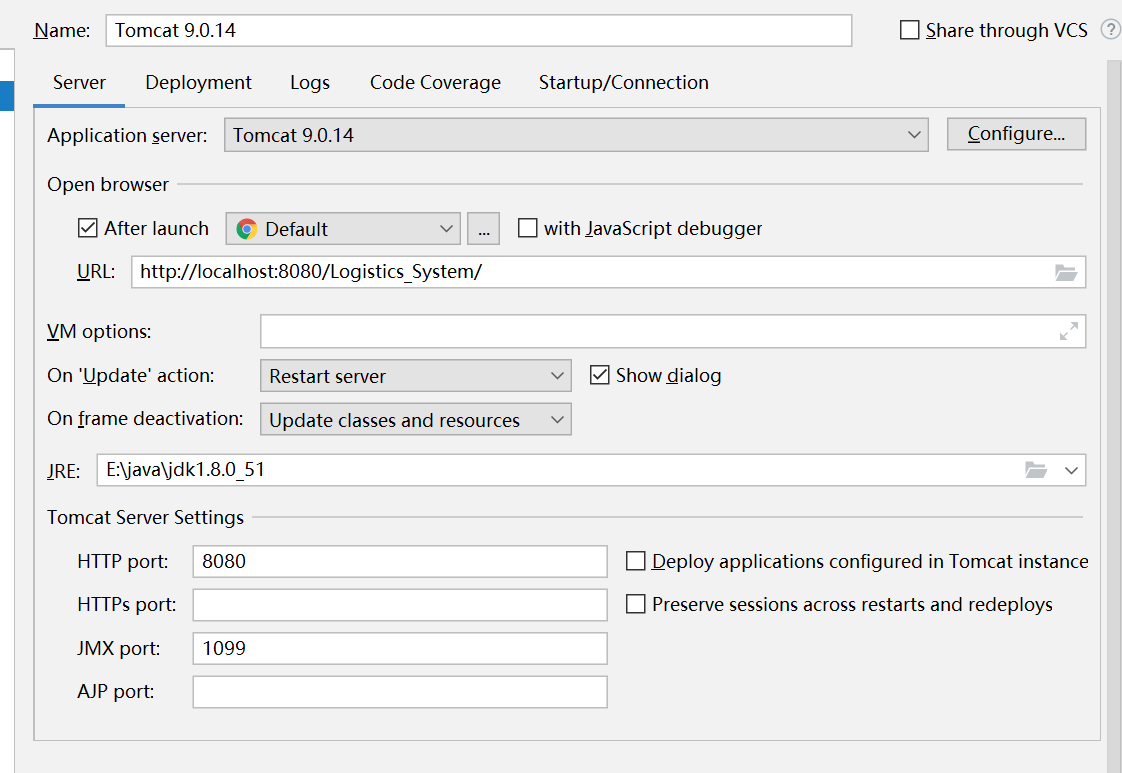Click the browser ellipsis button
This screenshot has height=773, width=1122.
pos(483,229)
